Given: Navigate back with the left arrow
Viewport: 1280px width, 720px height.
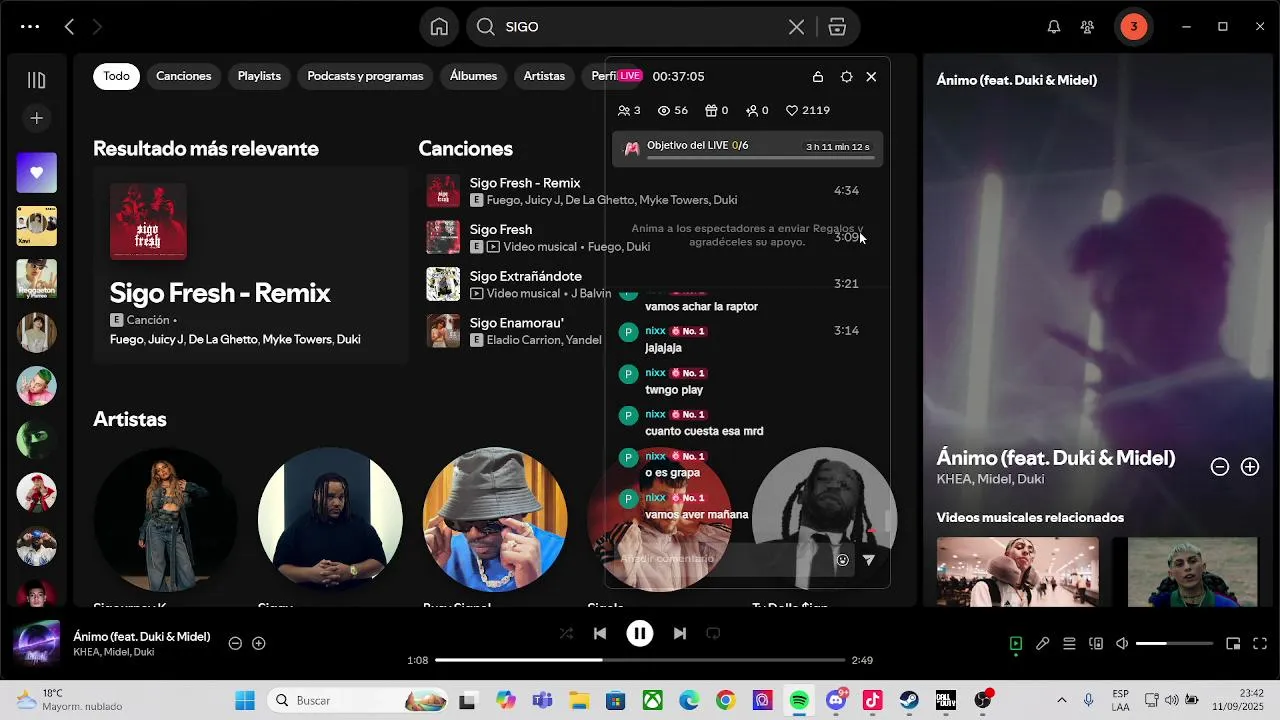Looking at the screenshot, I should click(69, 27).
